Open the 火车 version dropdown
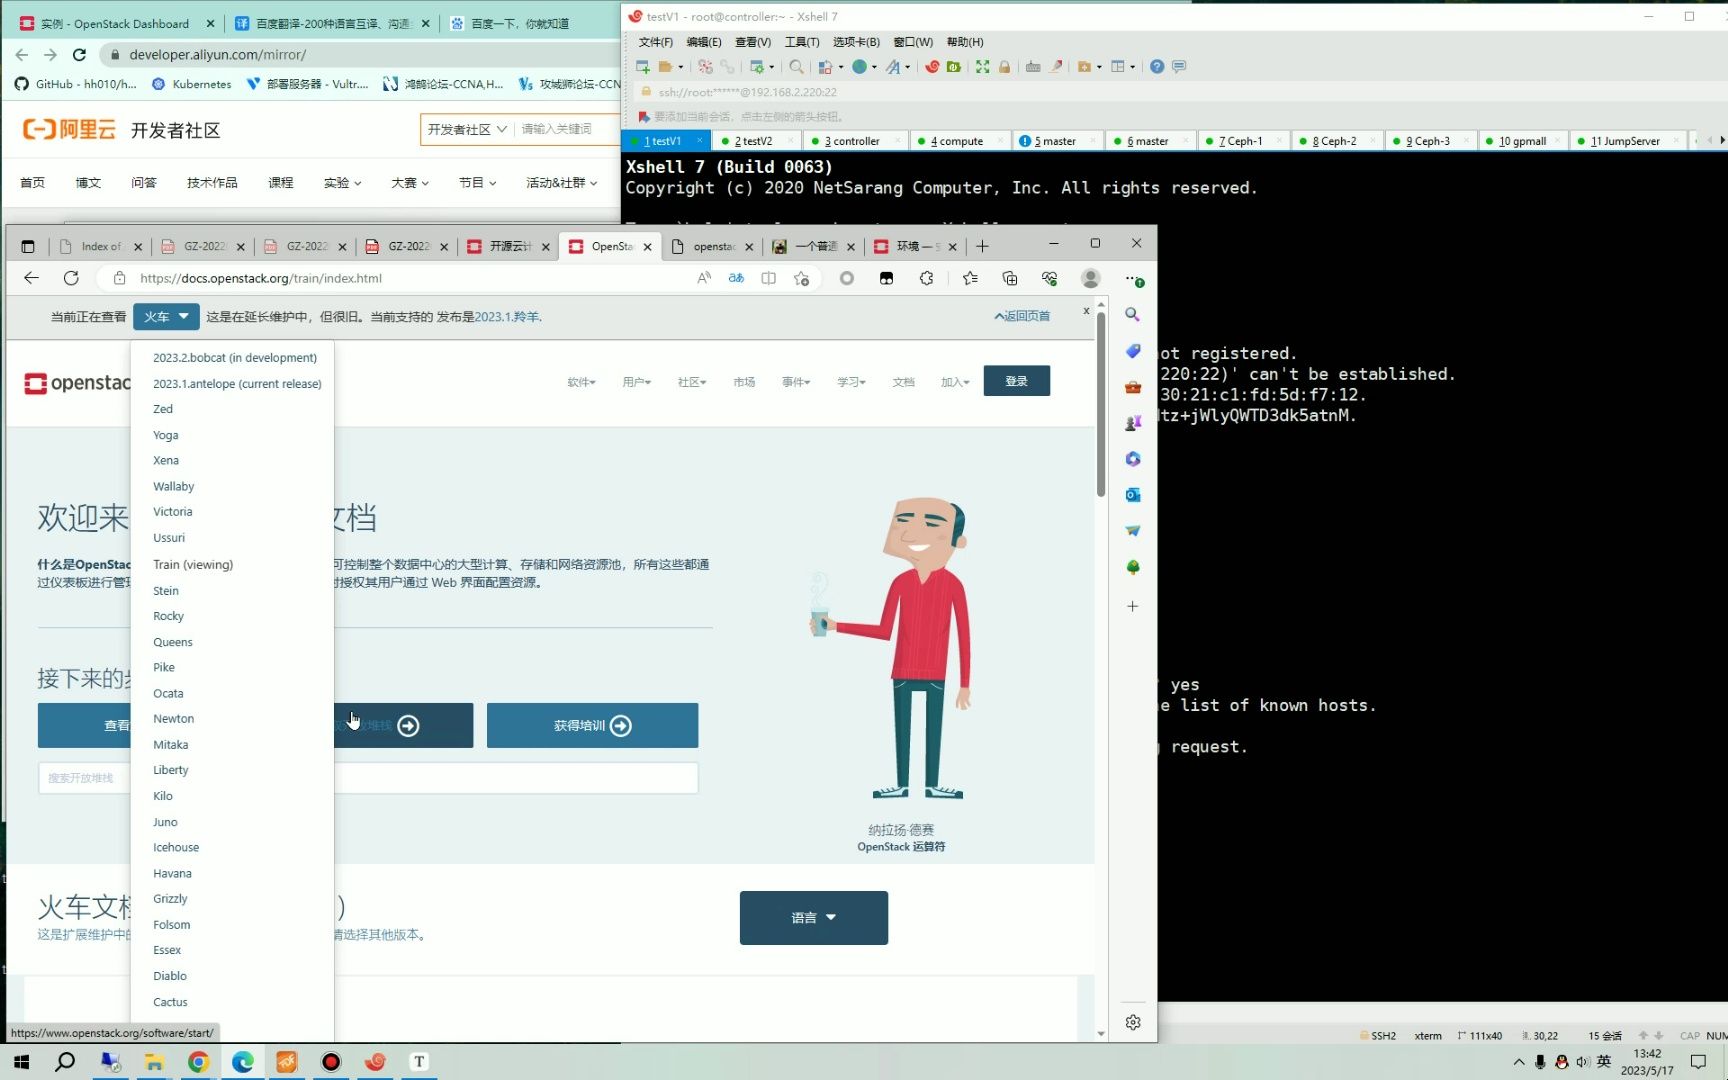1728x1080 pixels. pyautogui.click(x=166, y=316)
